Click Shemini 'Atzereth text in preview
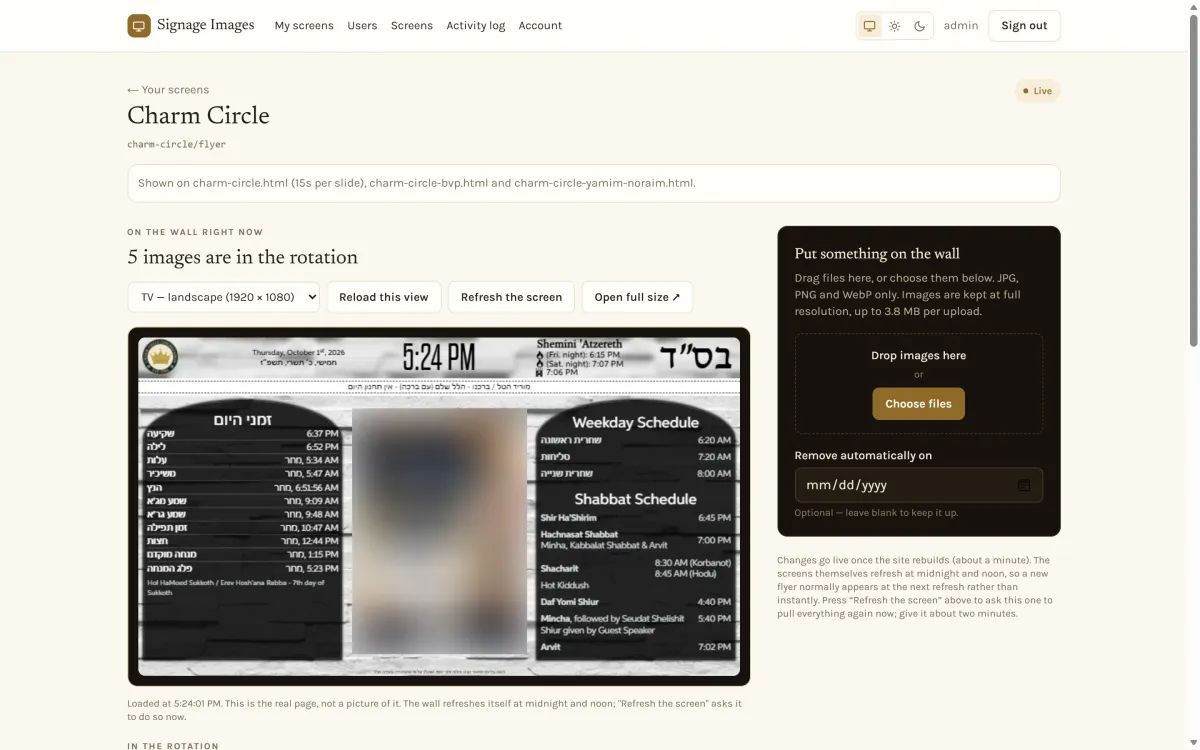This screenshot has width=1200, height=750. click(x=579, y=344)
